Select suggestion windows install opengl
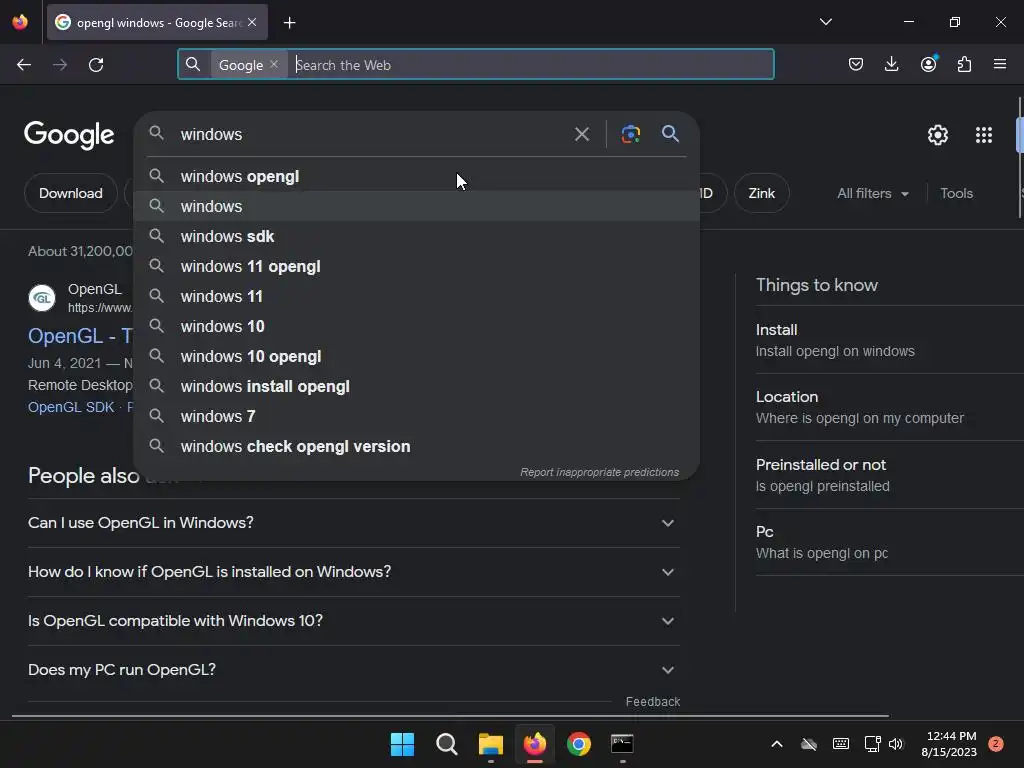 (x=416, y=387)
